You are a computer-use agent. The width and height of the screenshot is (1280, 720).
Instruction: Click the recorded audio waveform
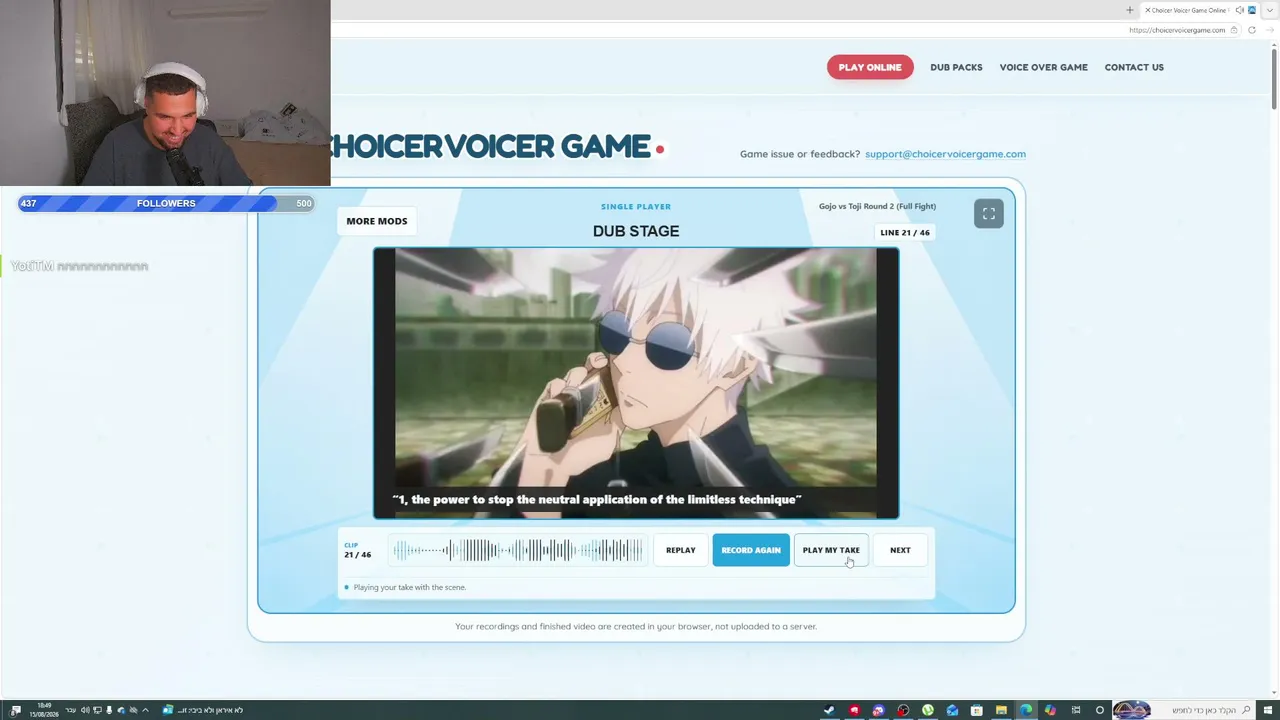click(x=518, y=550)
